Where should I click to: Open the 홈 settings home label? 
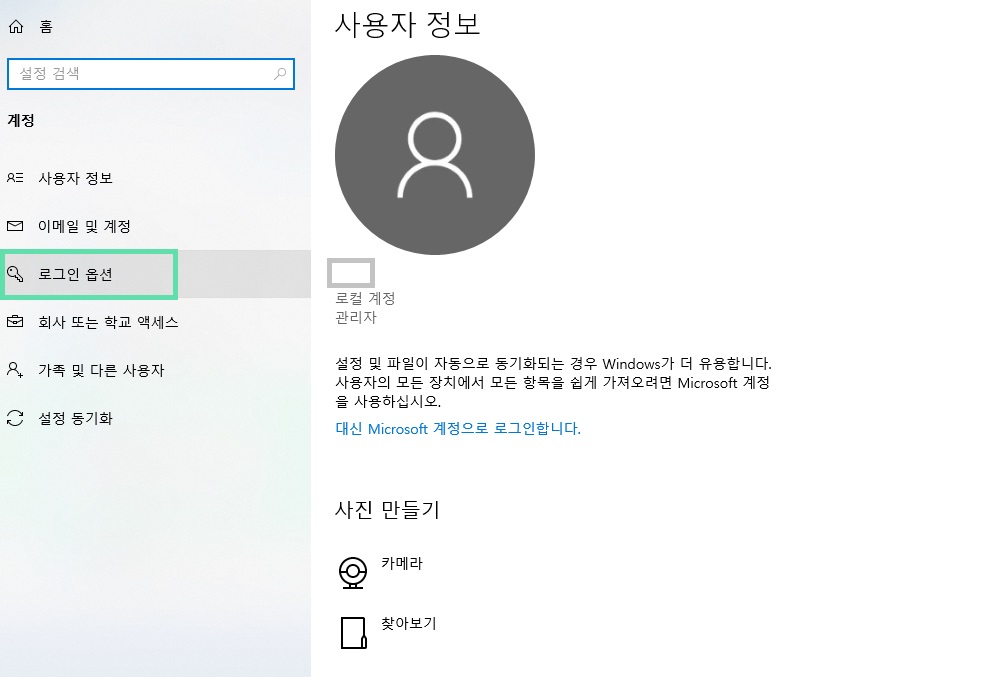pyautogui.click(x=46, y=26)
